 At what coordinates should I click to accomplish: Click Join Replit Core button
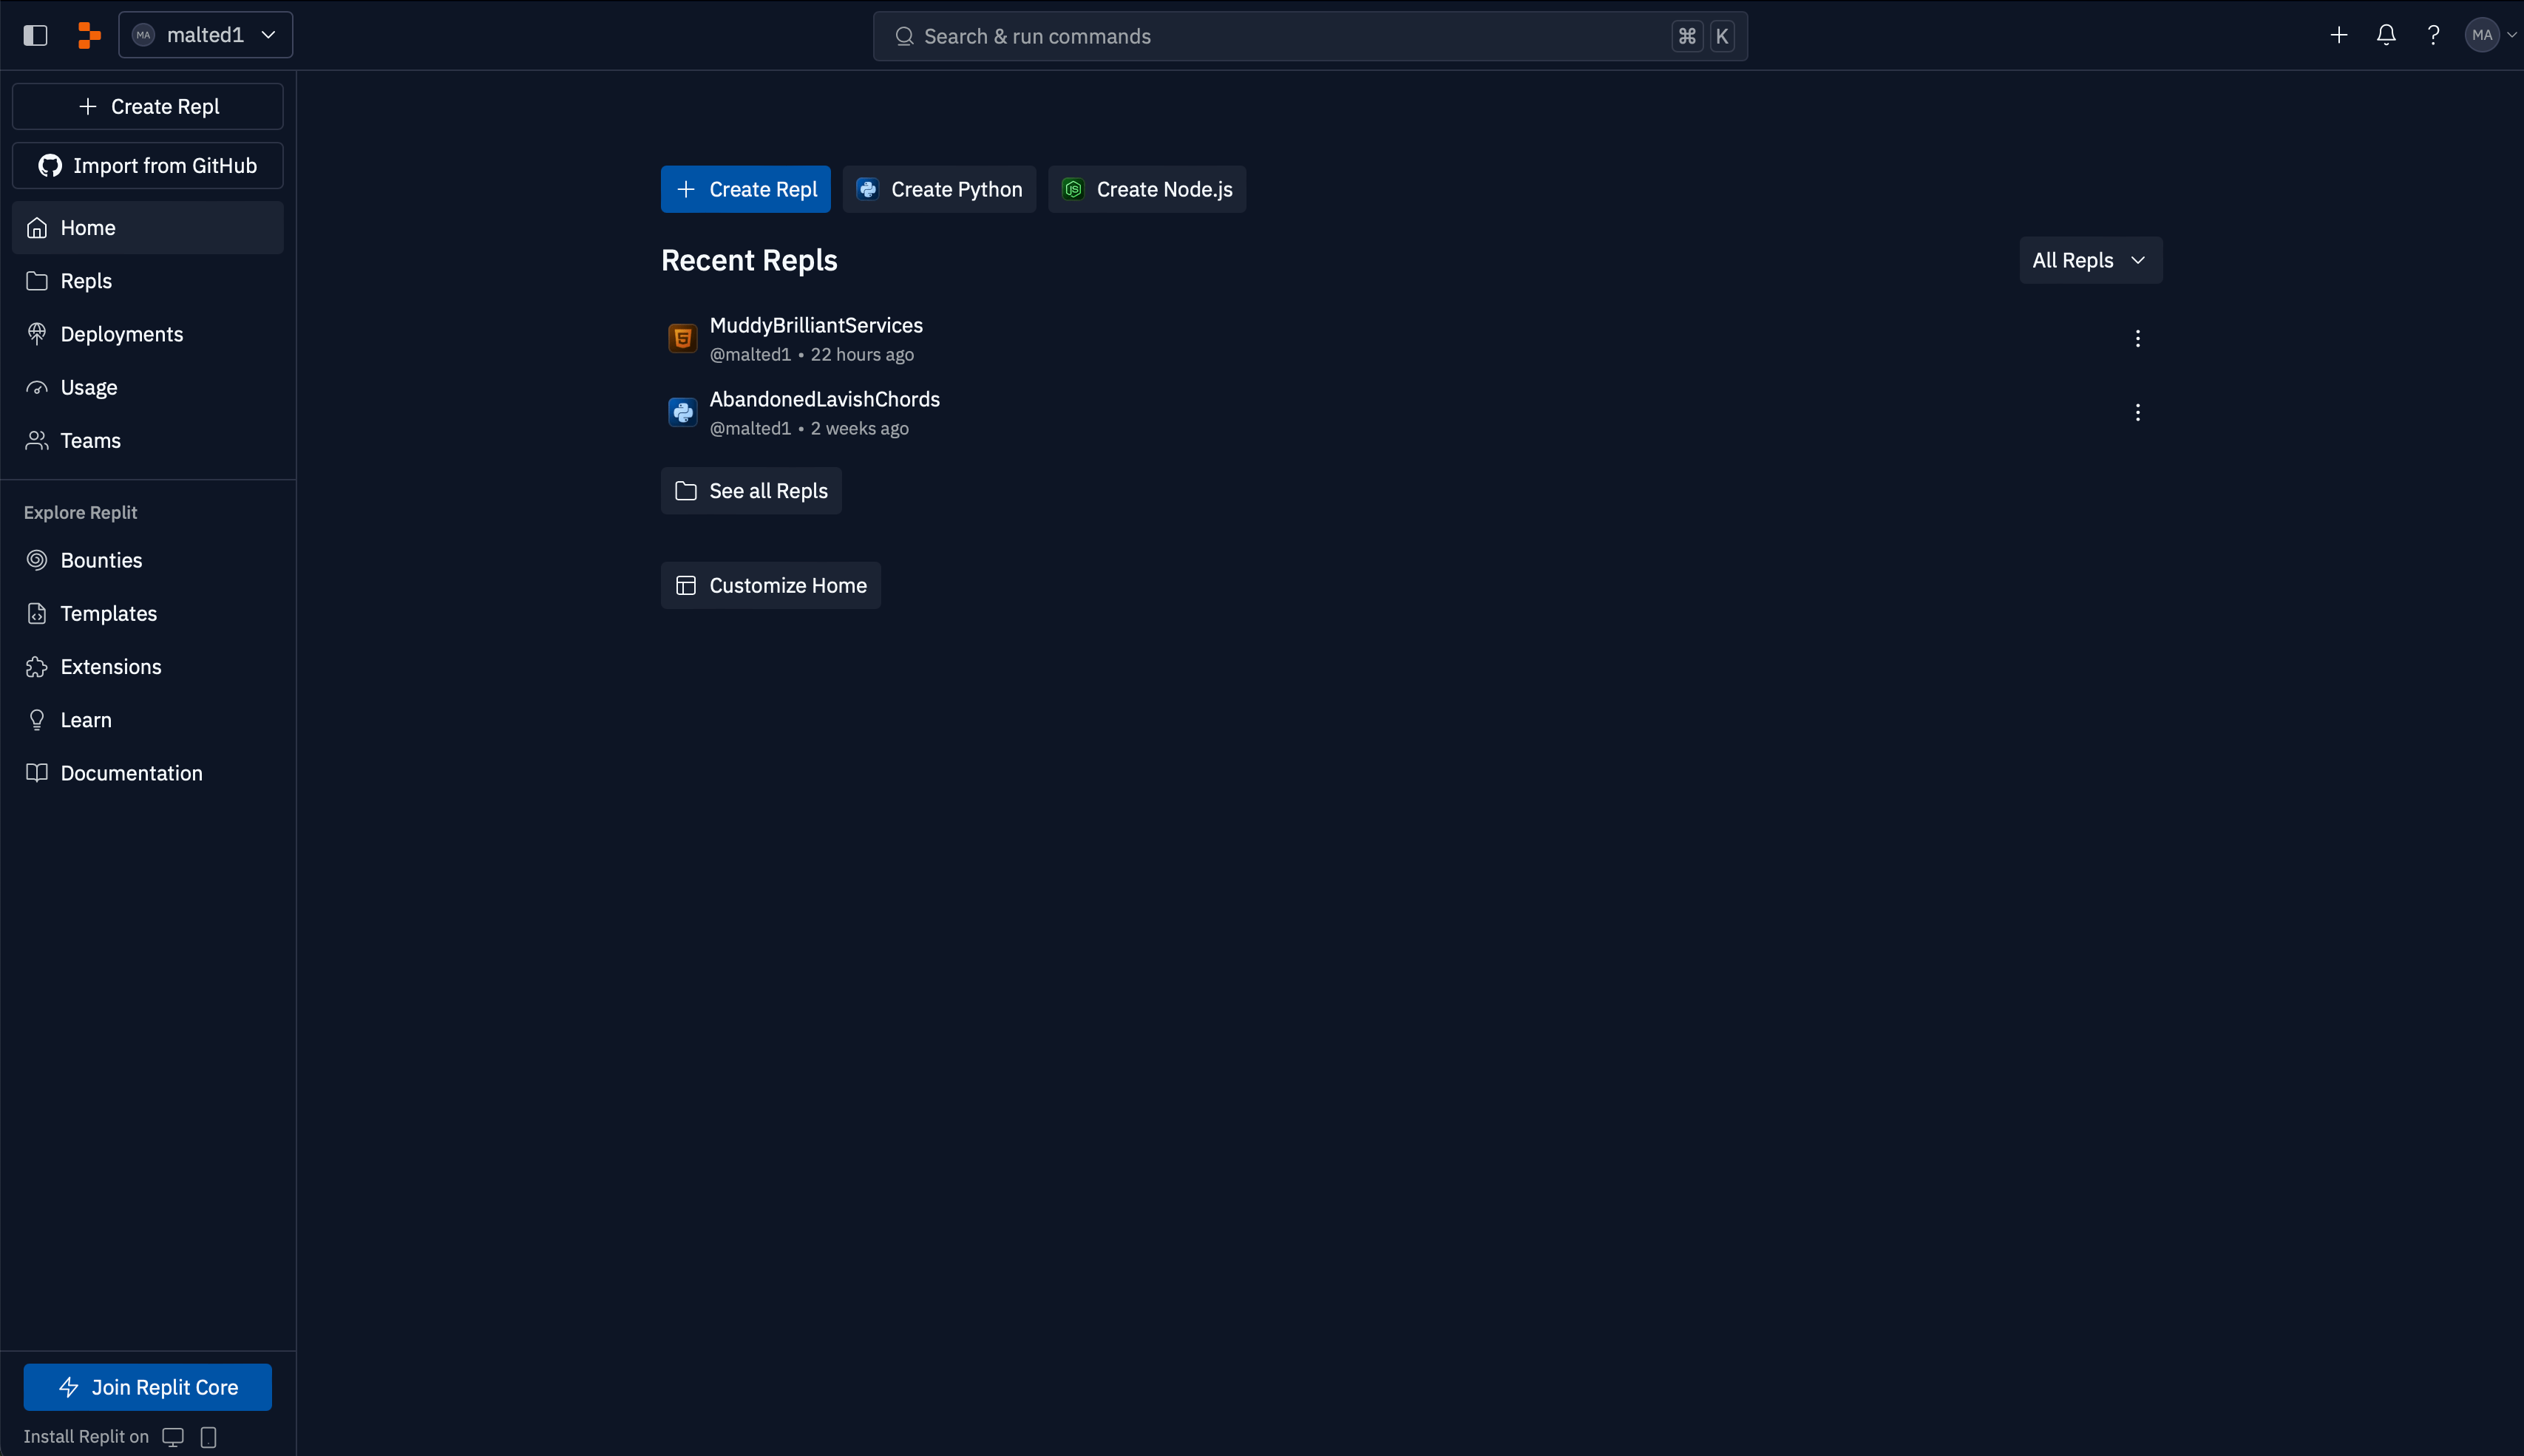[148, 1387]
